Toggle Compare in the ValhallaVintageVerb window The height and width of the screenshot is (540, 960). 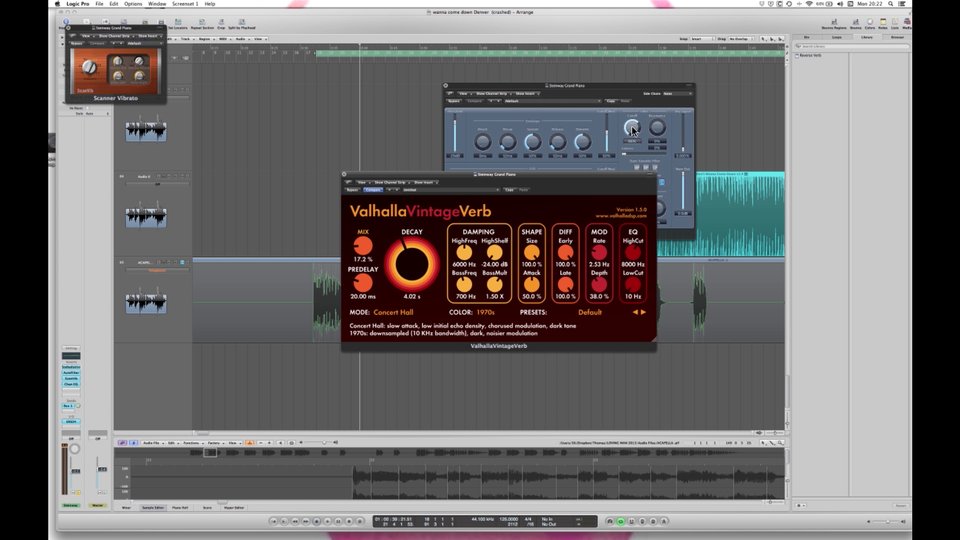373,190
